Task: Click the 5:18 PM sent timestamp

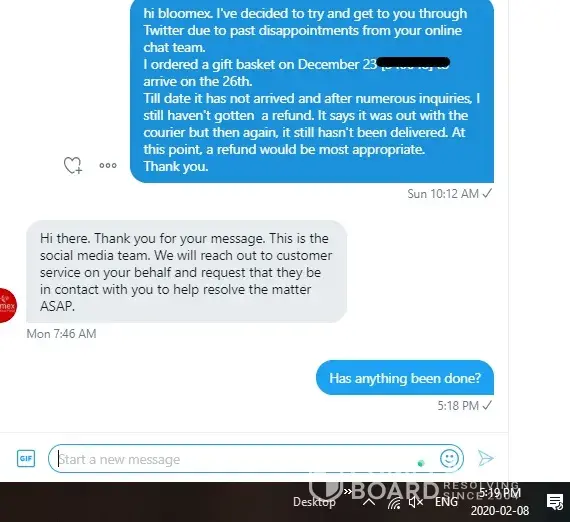Action: click(458, 406)
